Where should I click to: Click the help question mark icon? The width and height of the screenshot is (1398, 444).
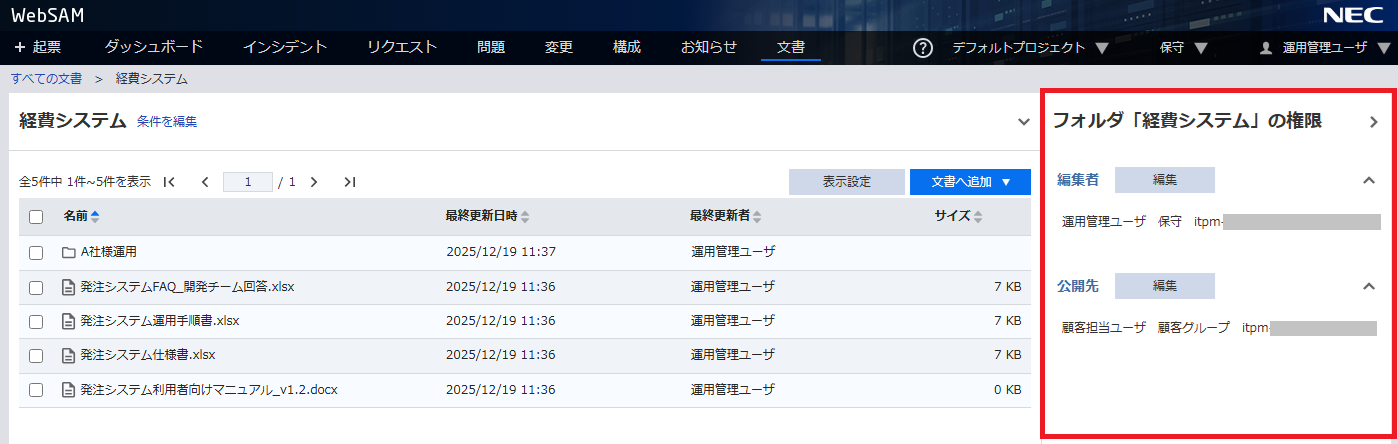click(x=923, y=48)
